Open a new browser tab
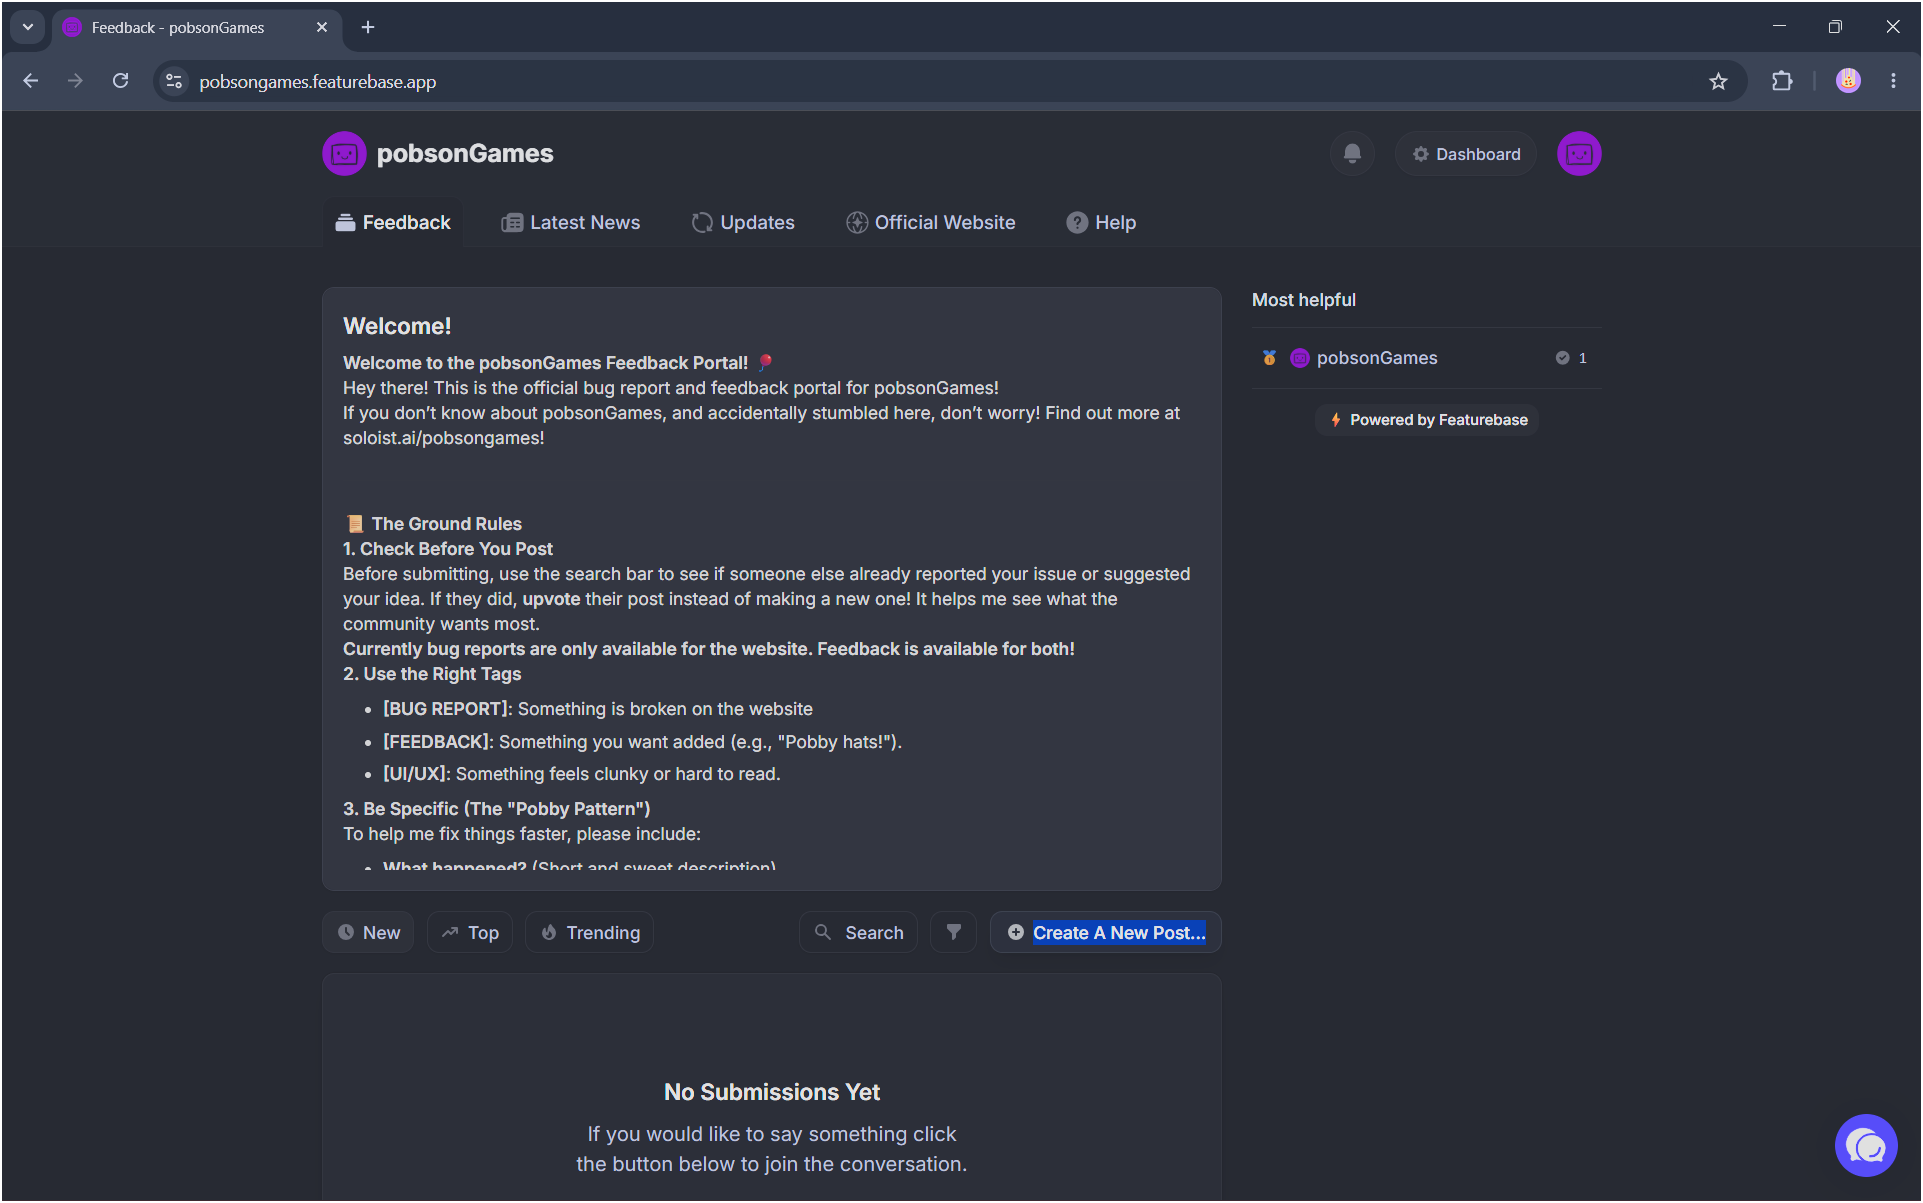This screenshot has width=1923, height=1203. (368, 27)
